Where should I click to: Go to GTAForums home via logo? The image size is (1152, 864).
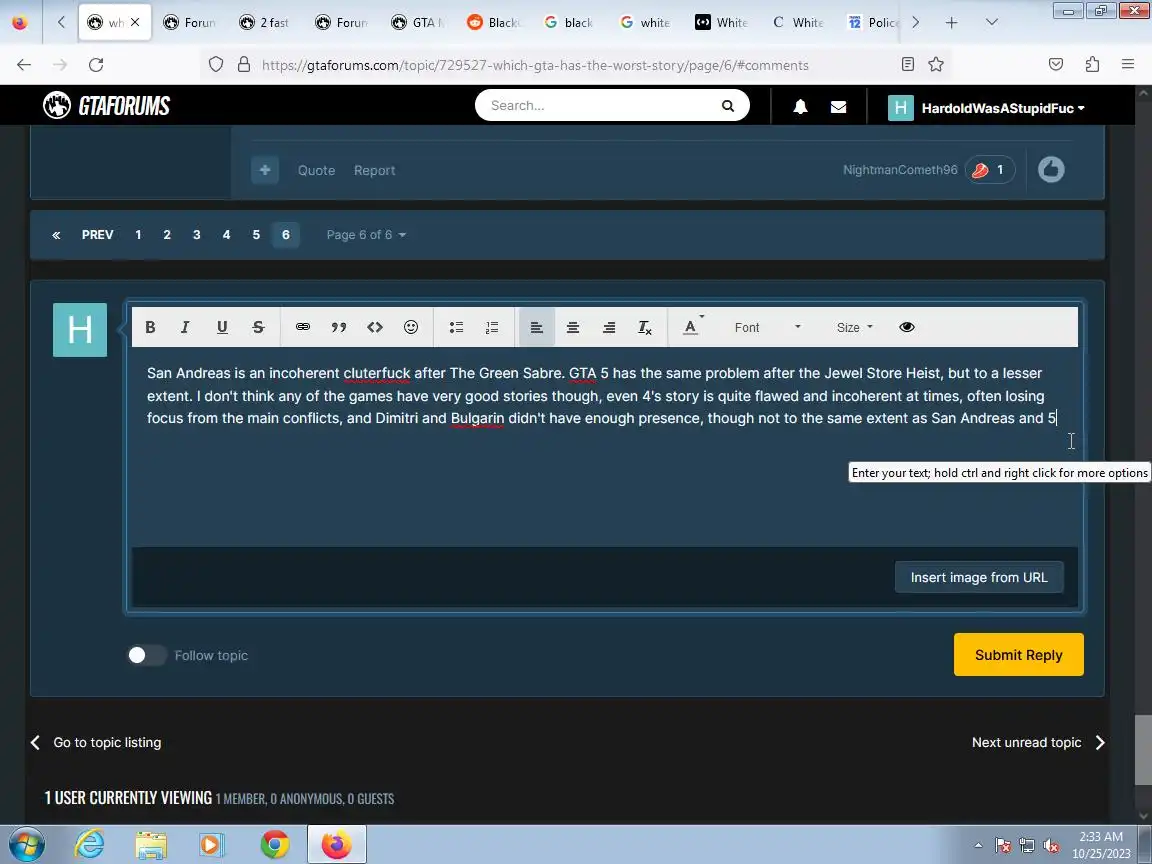tap(107, 106)
